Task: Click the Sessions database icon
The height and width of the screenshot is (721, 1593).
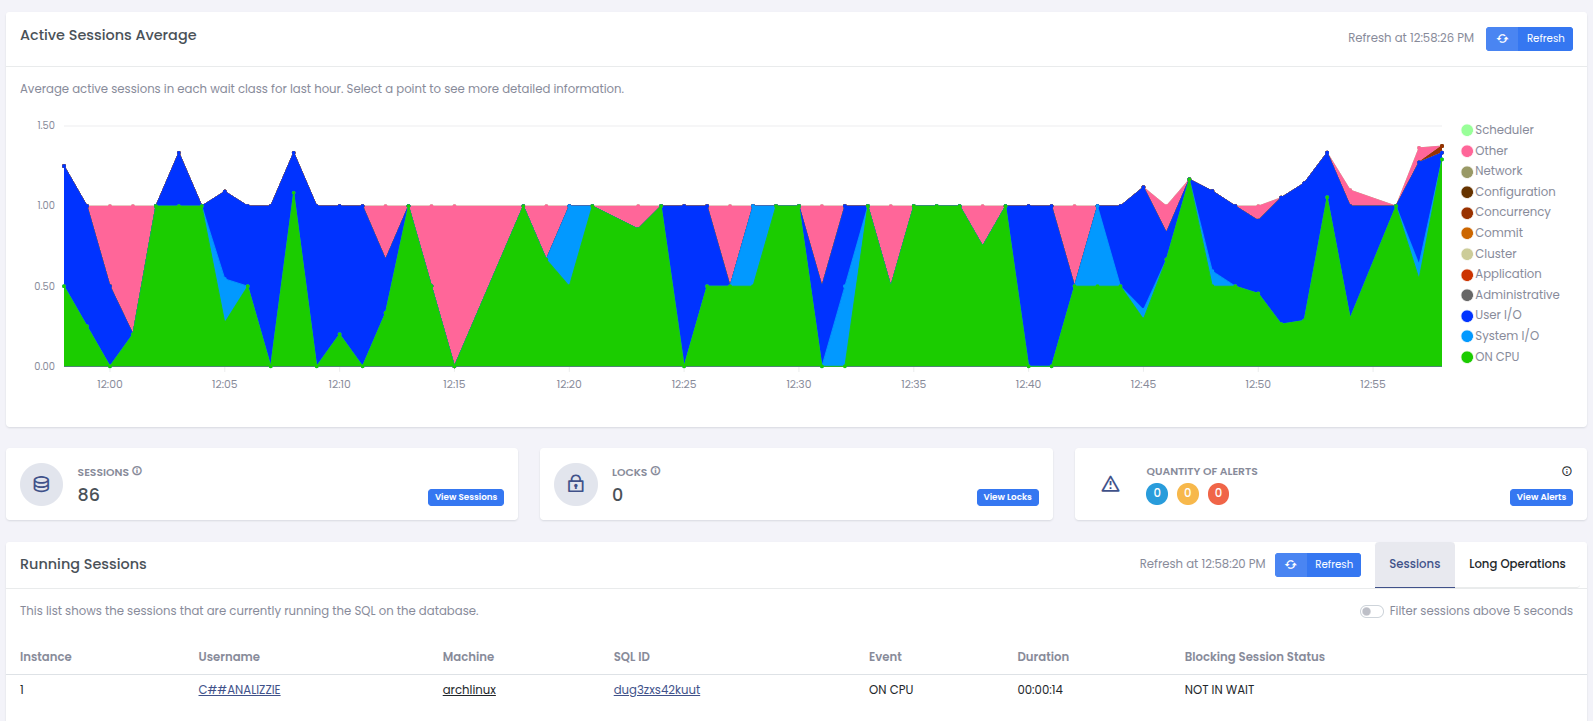Action: [x=42, y=485]
